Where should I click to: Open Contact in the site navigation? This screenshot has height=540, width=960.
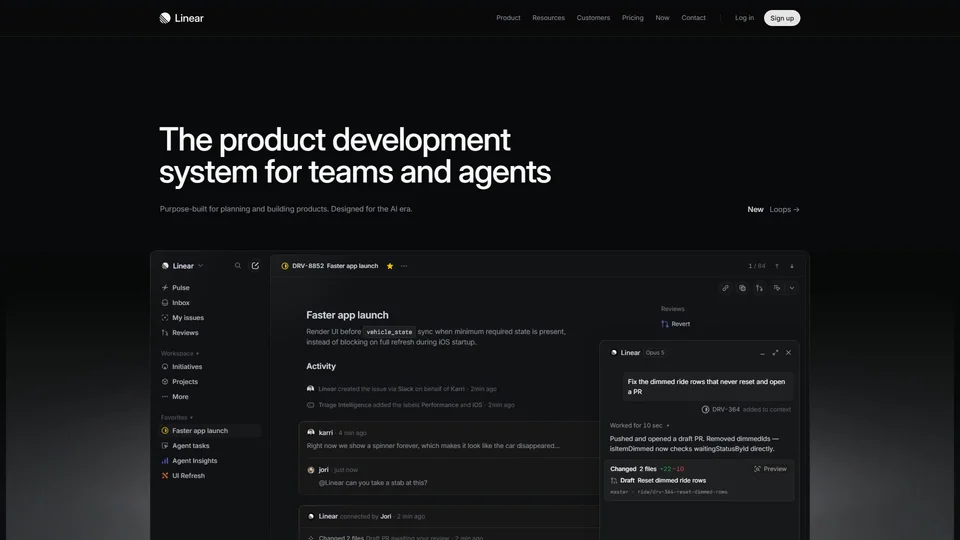(694, 18)
